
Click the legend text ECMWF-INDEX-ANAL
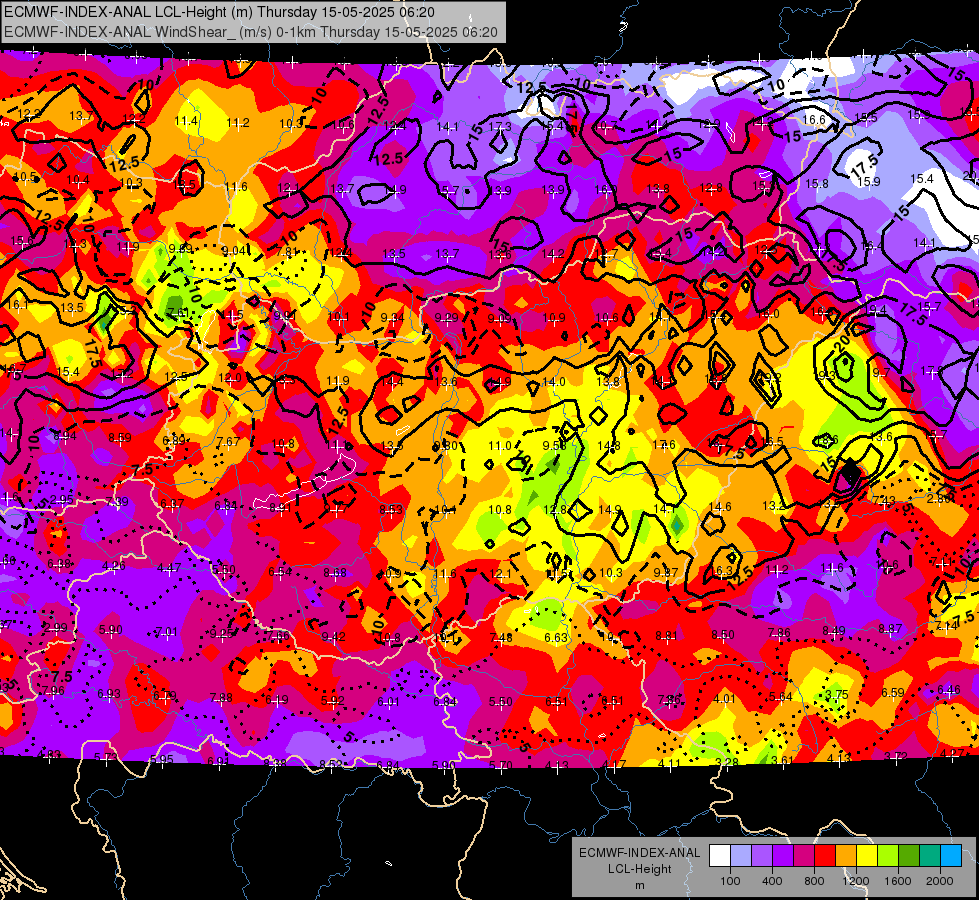[639, 853]
